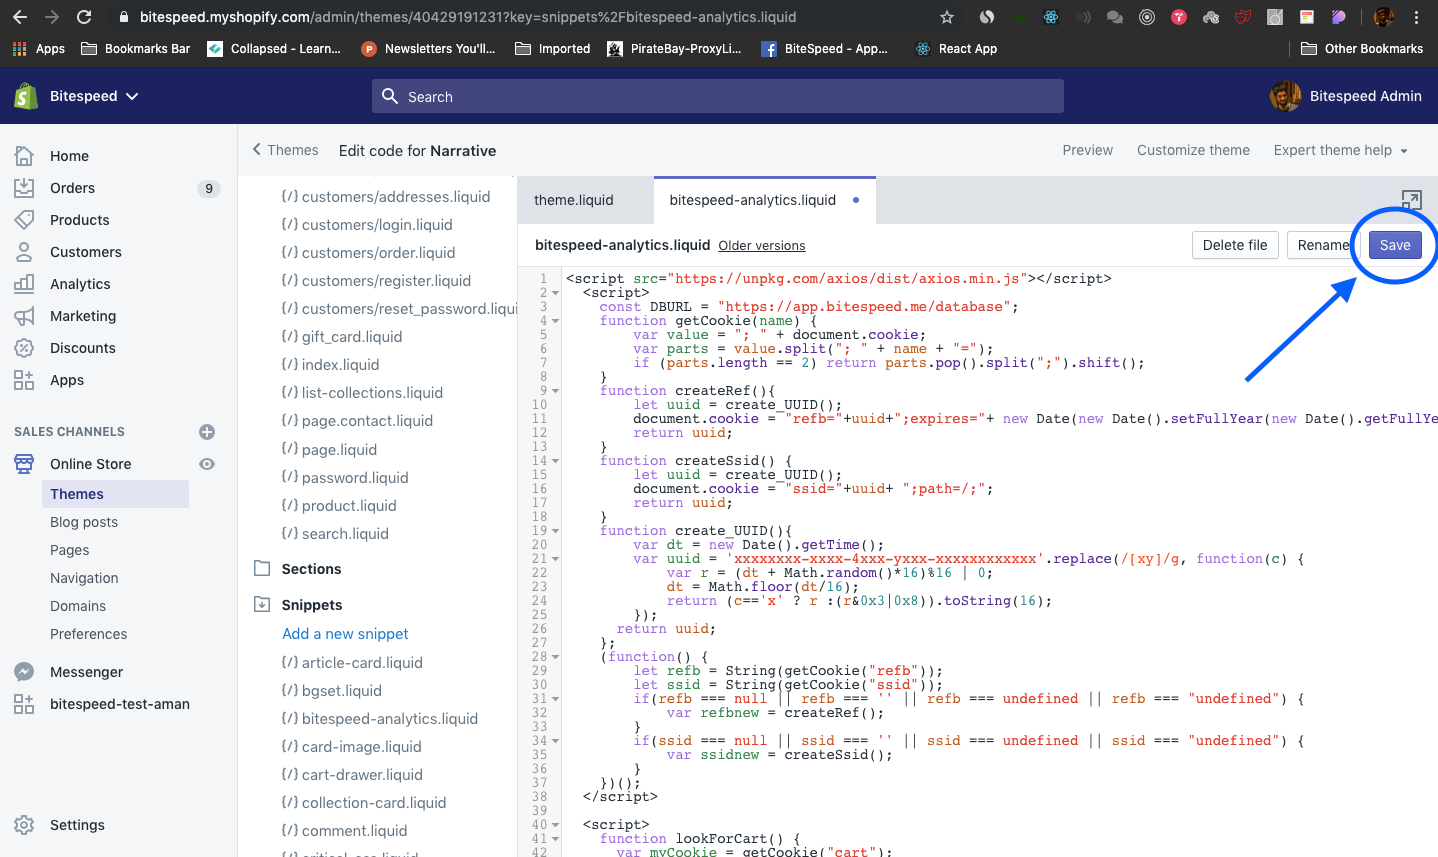Open the Chrome three-dot menu
Image resolution: width=1438 pixels, height=857 pixels.
pyautogui.click(x=1417, y=17)
